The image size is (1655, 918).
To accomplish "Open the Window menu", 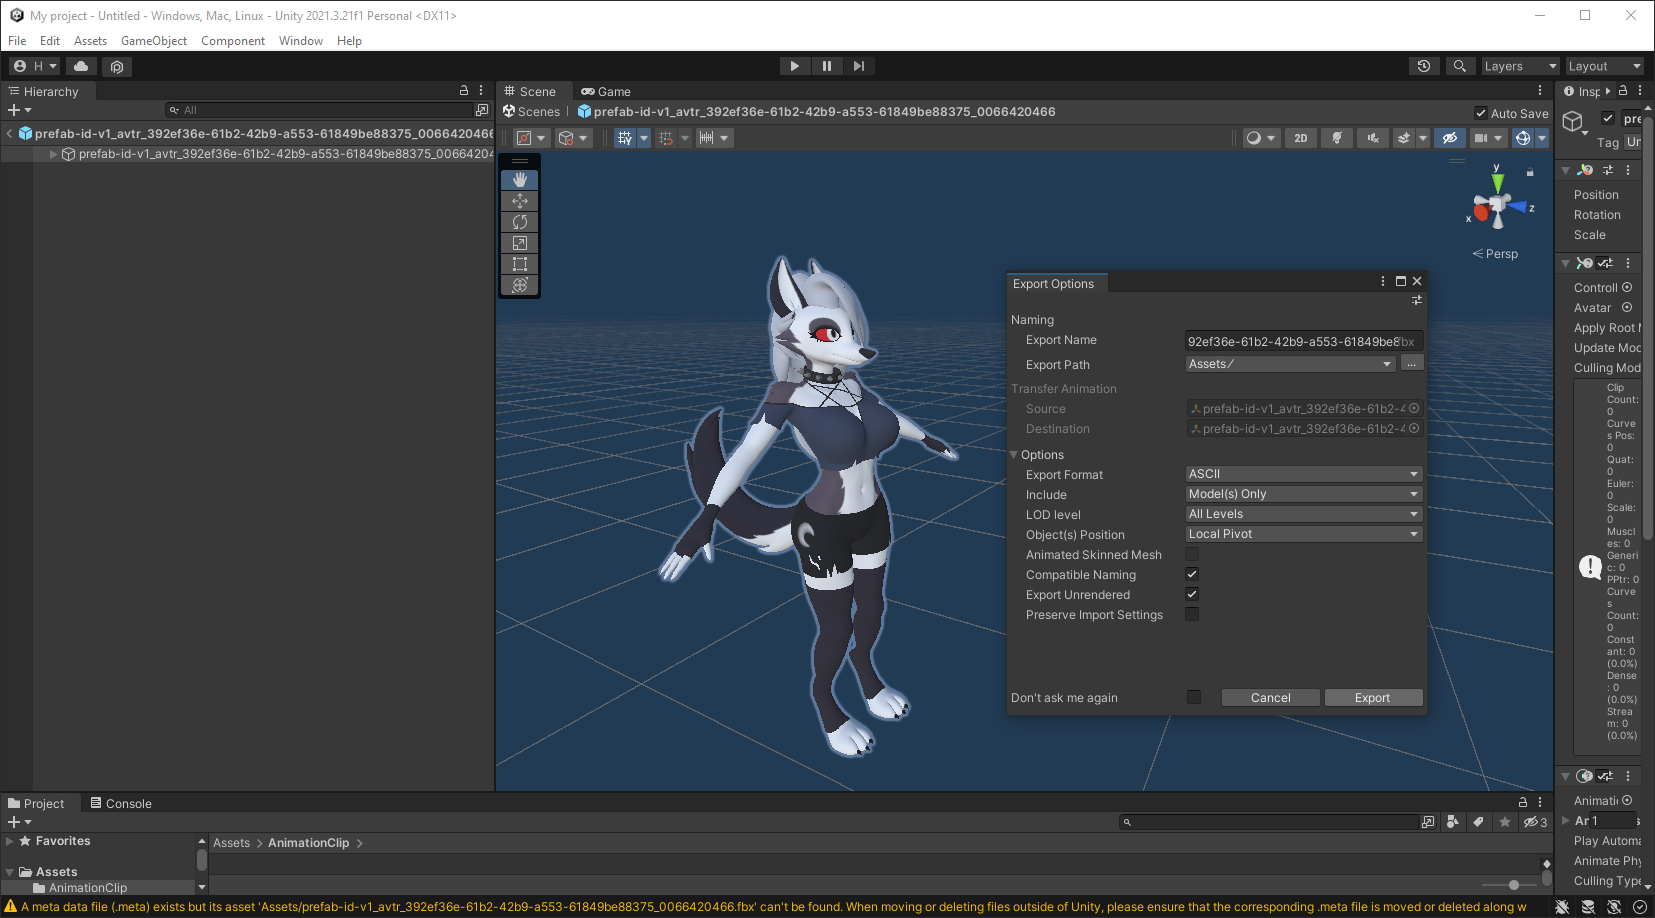I will tap(301, 41).
